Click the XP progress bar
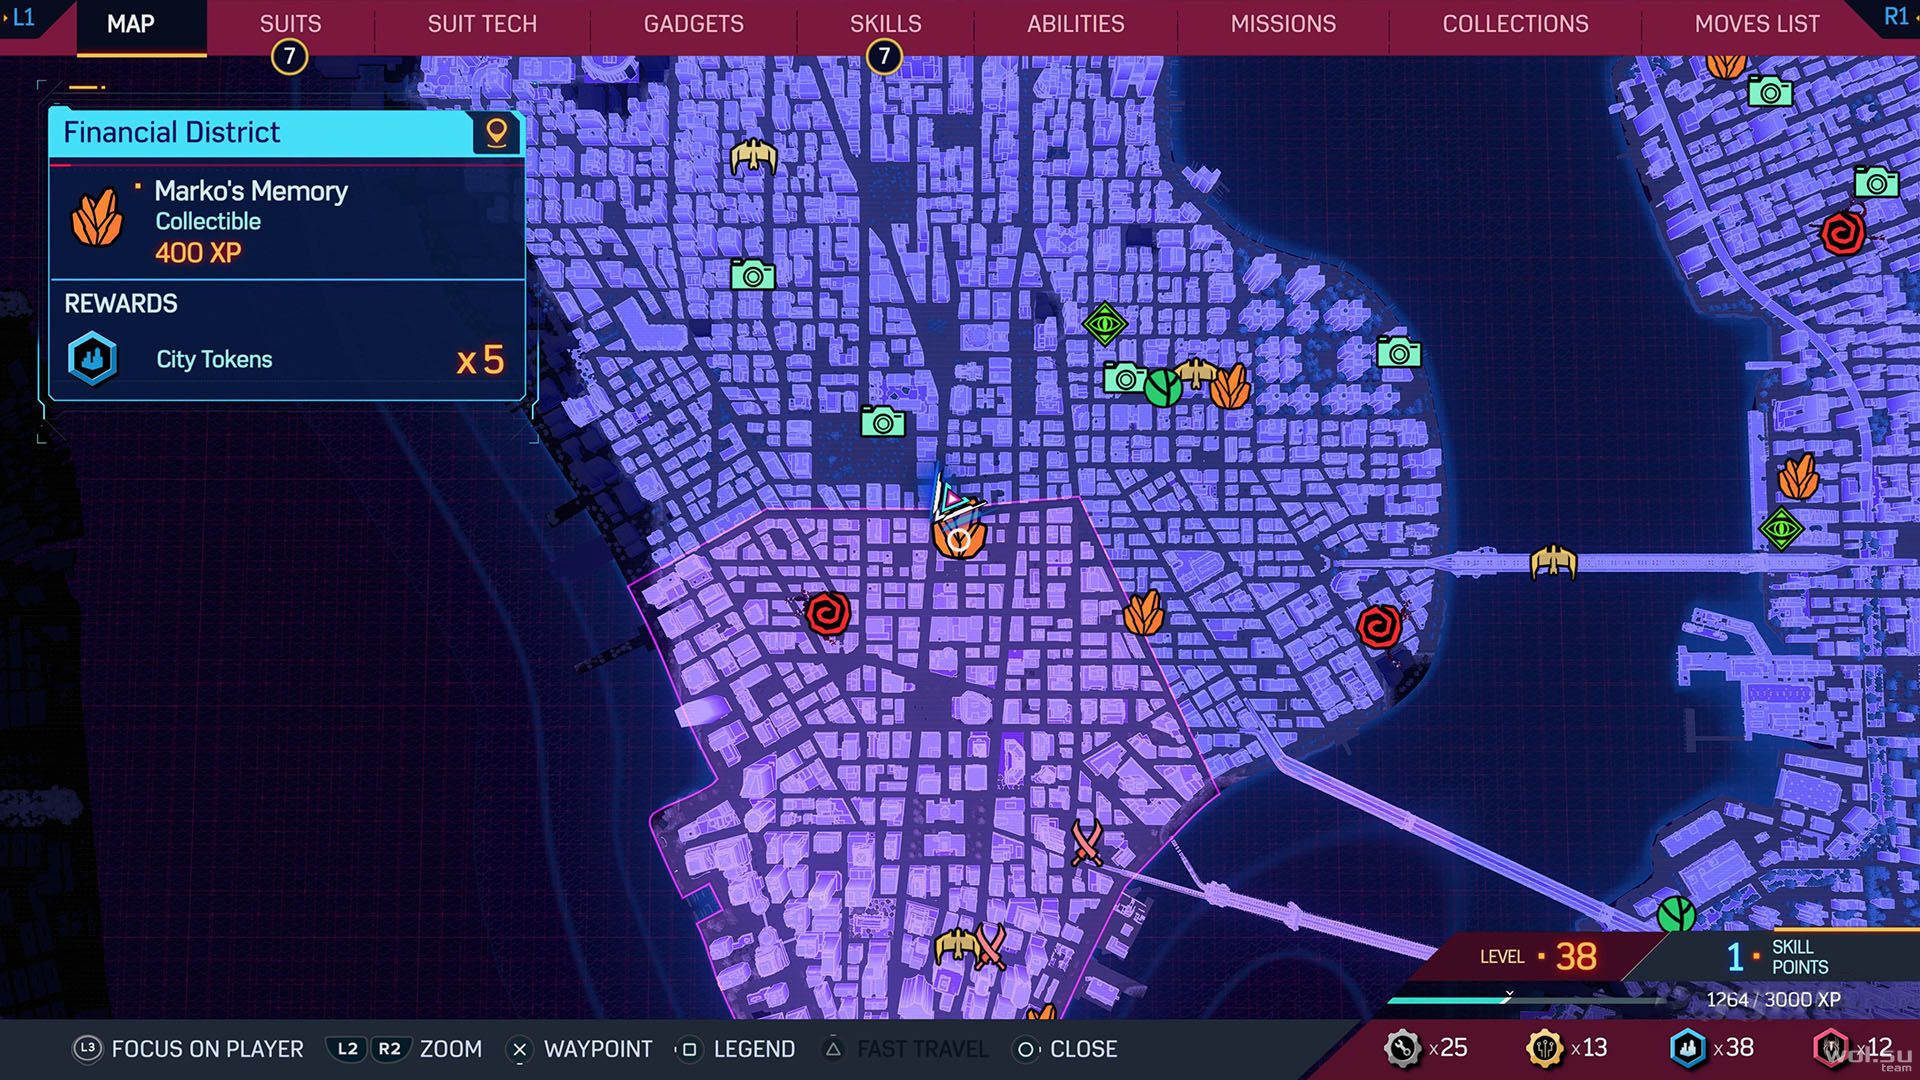1920x1080 pixels. tap(1524, 999)
